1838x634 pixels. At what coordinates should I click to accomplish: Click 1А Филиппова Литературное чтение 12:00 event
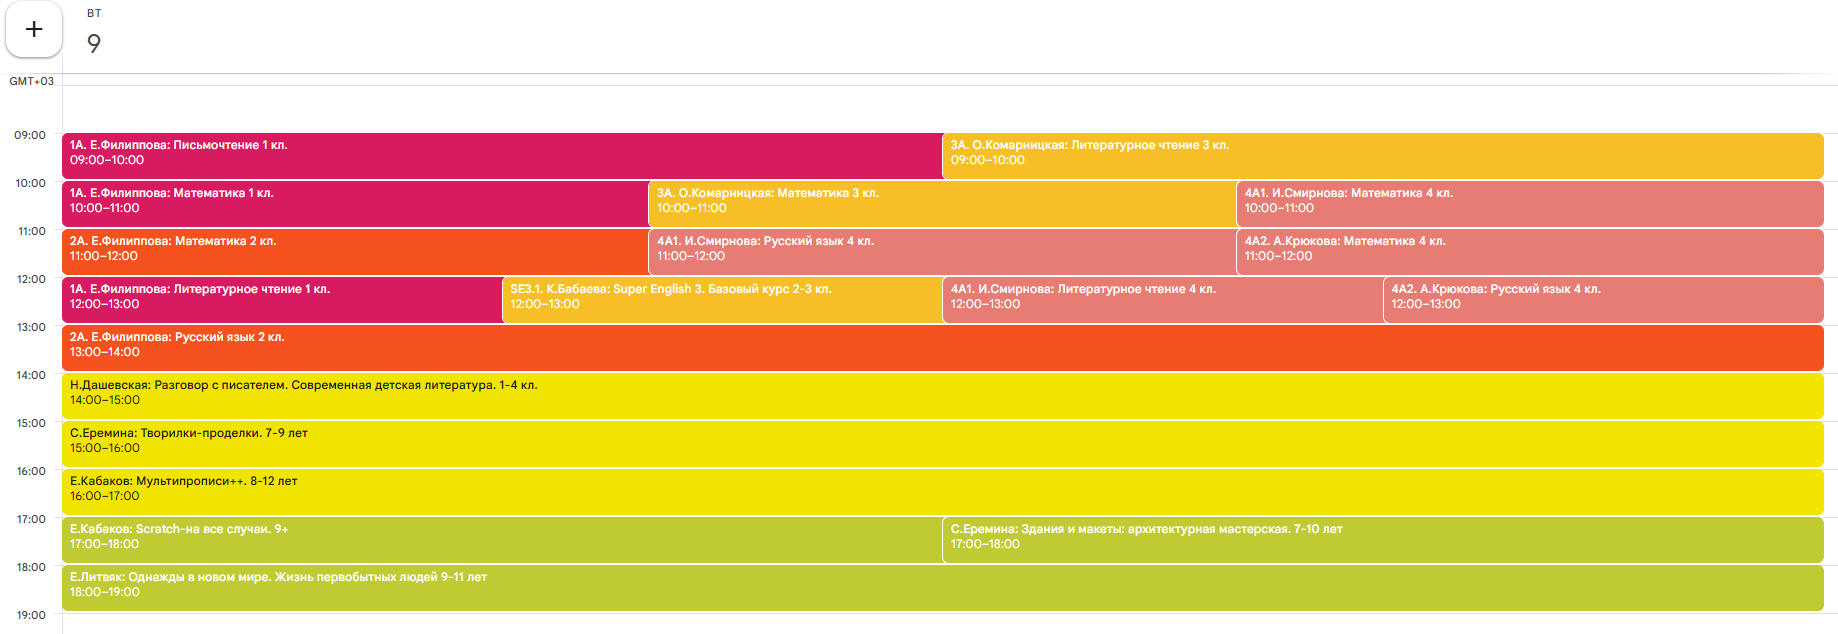tap(282, 300)
